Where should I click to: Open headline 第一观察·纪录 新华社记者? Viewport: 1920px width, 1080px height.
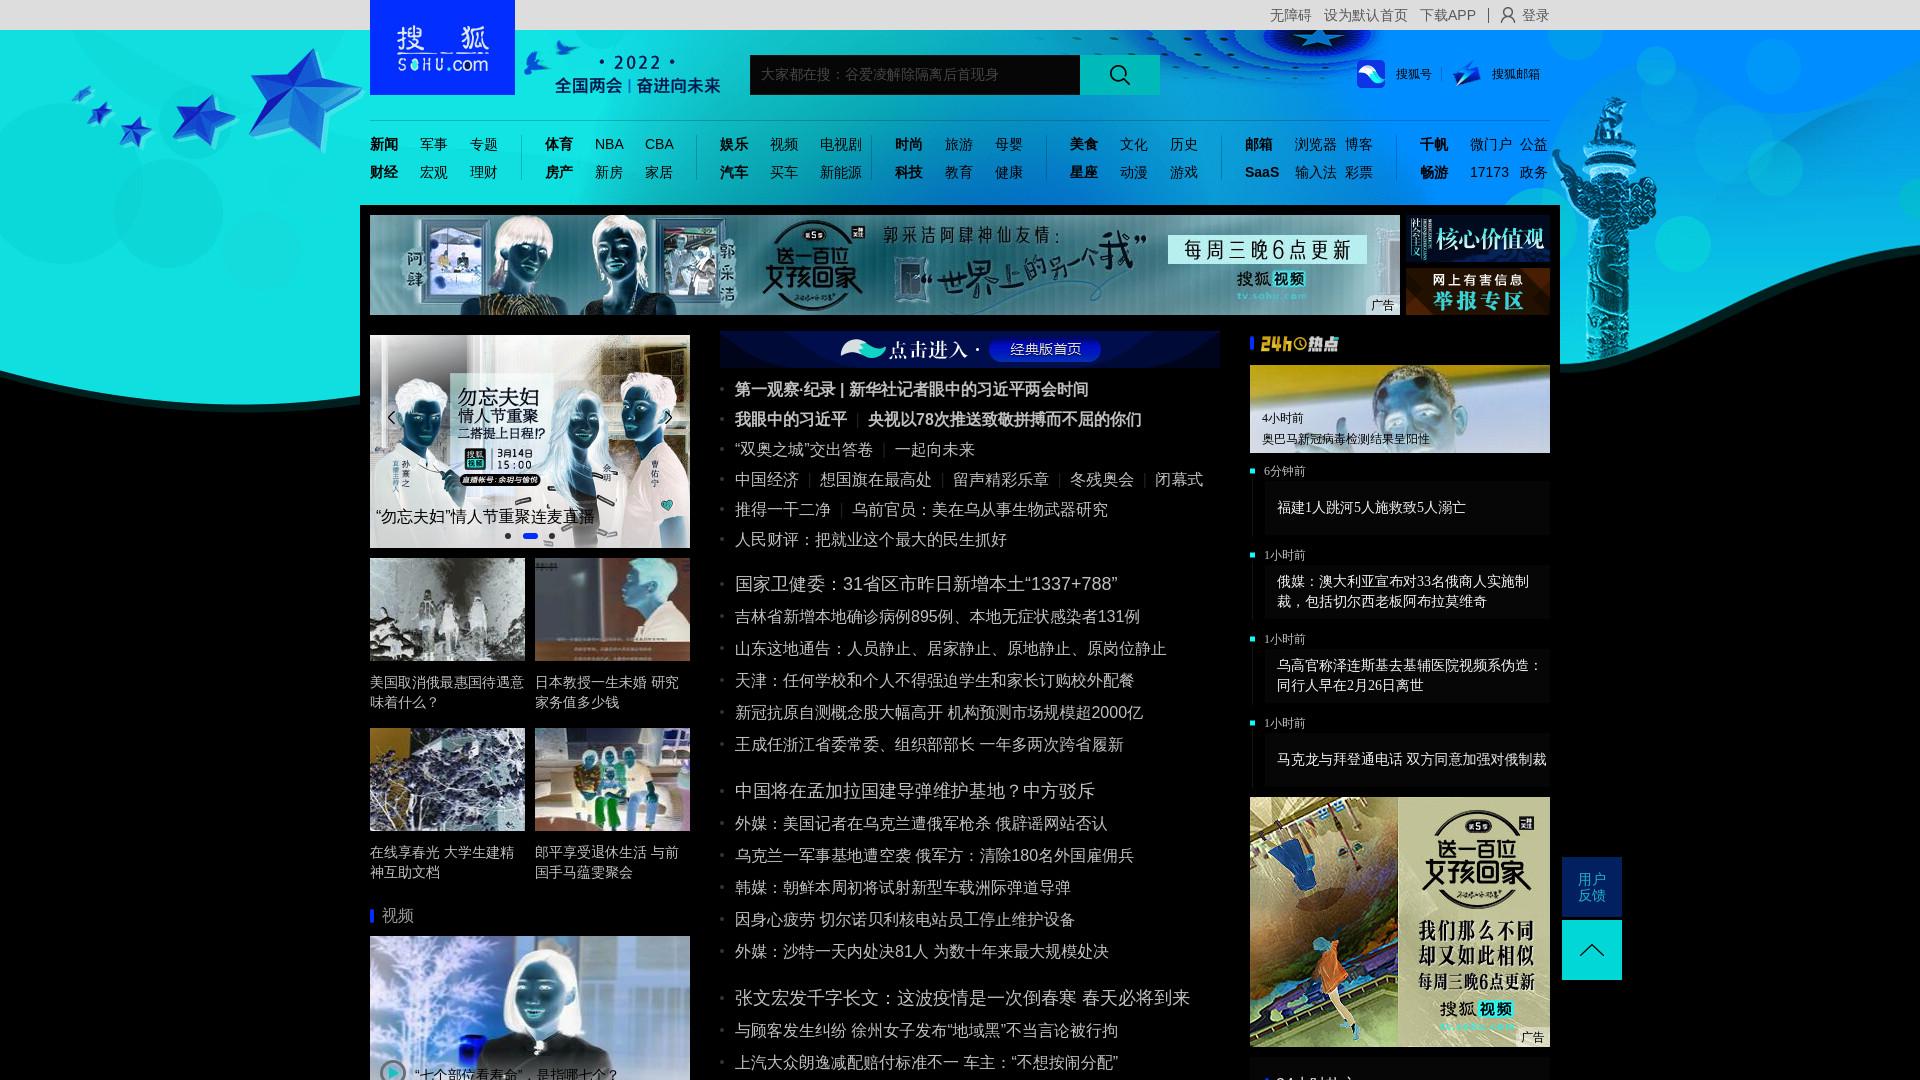point(911,389)
